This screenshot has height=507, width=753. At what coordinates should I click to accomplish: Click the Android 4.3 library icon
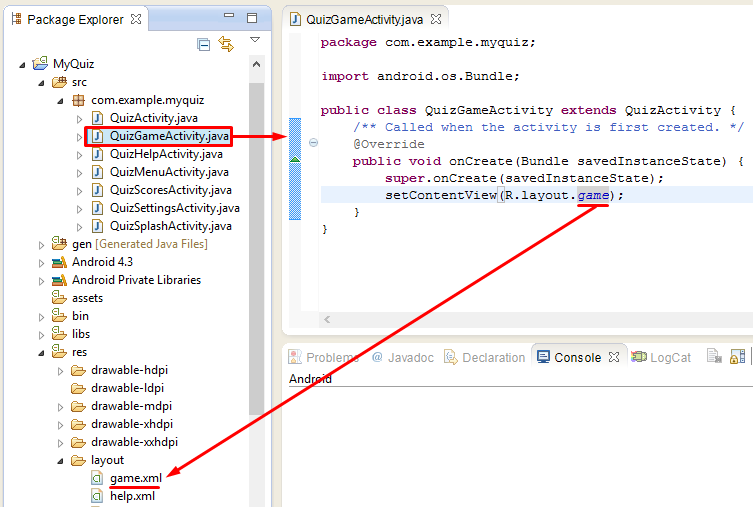click(59, 262)
